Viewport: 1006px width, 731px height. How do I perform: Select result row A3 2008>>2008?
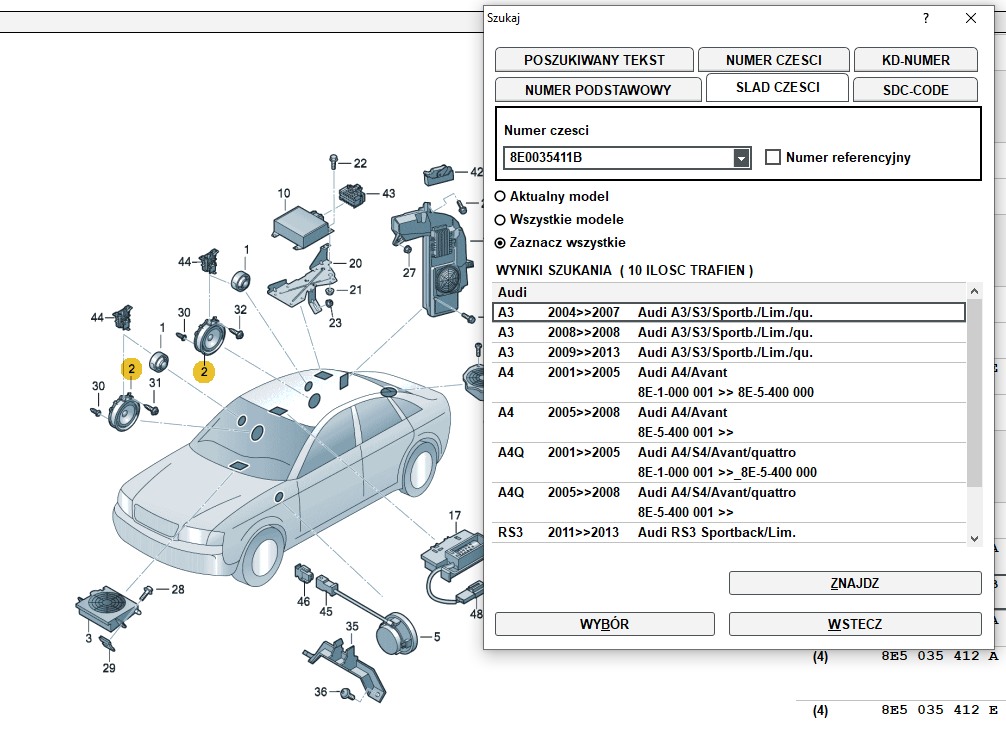click(x=729, y=332)
